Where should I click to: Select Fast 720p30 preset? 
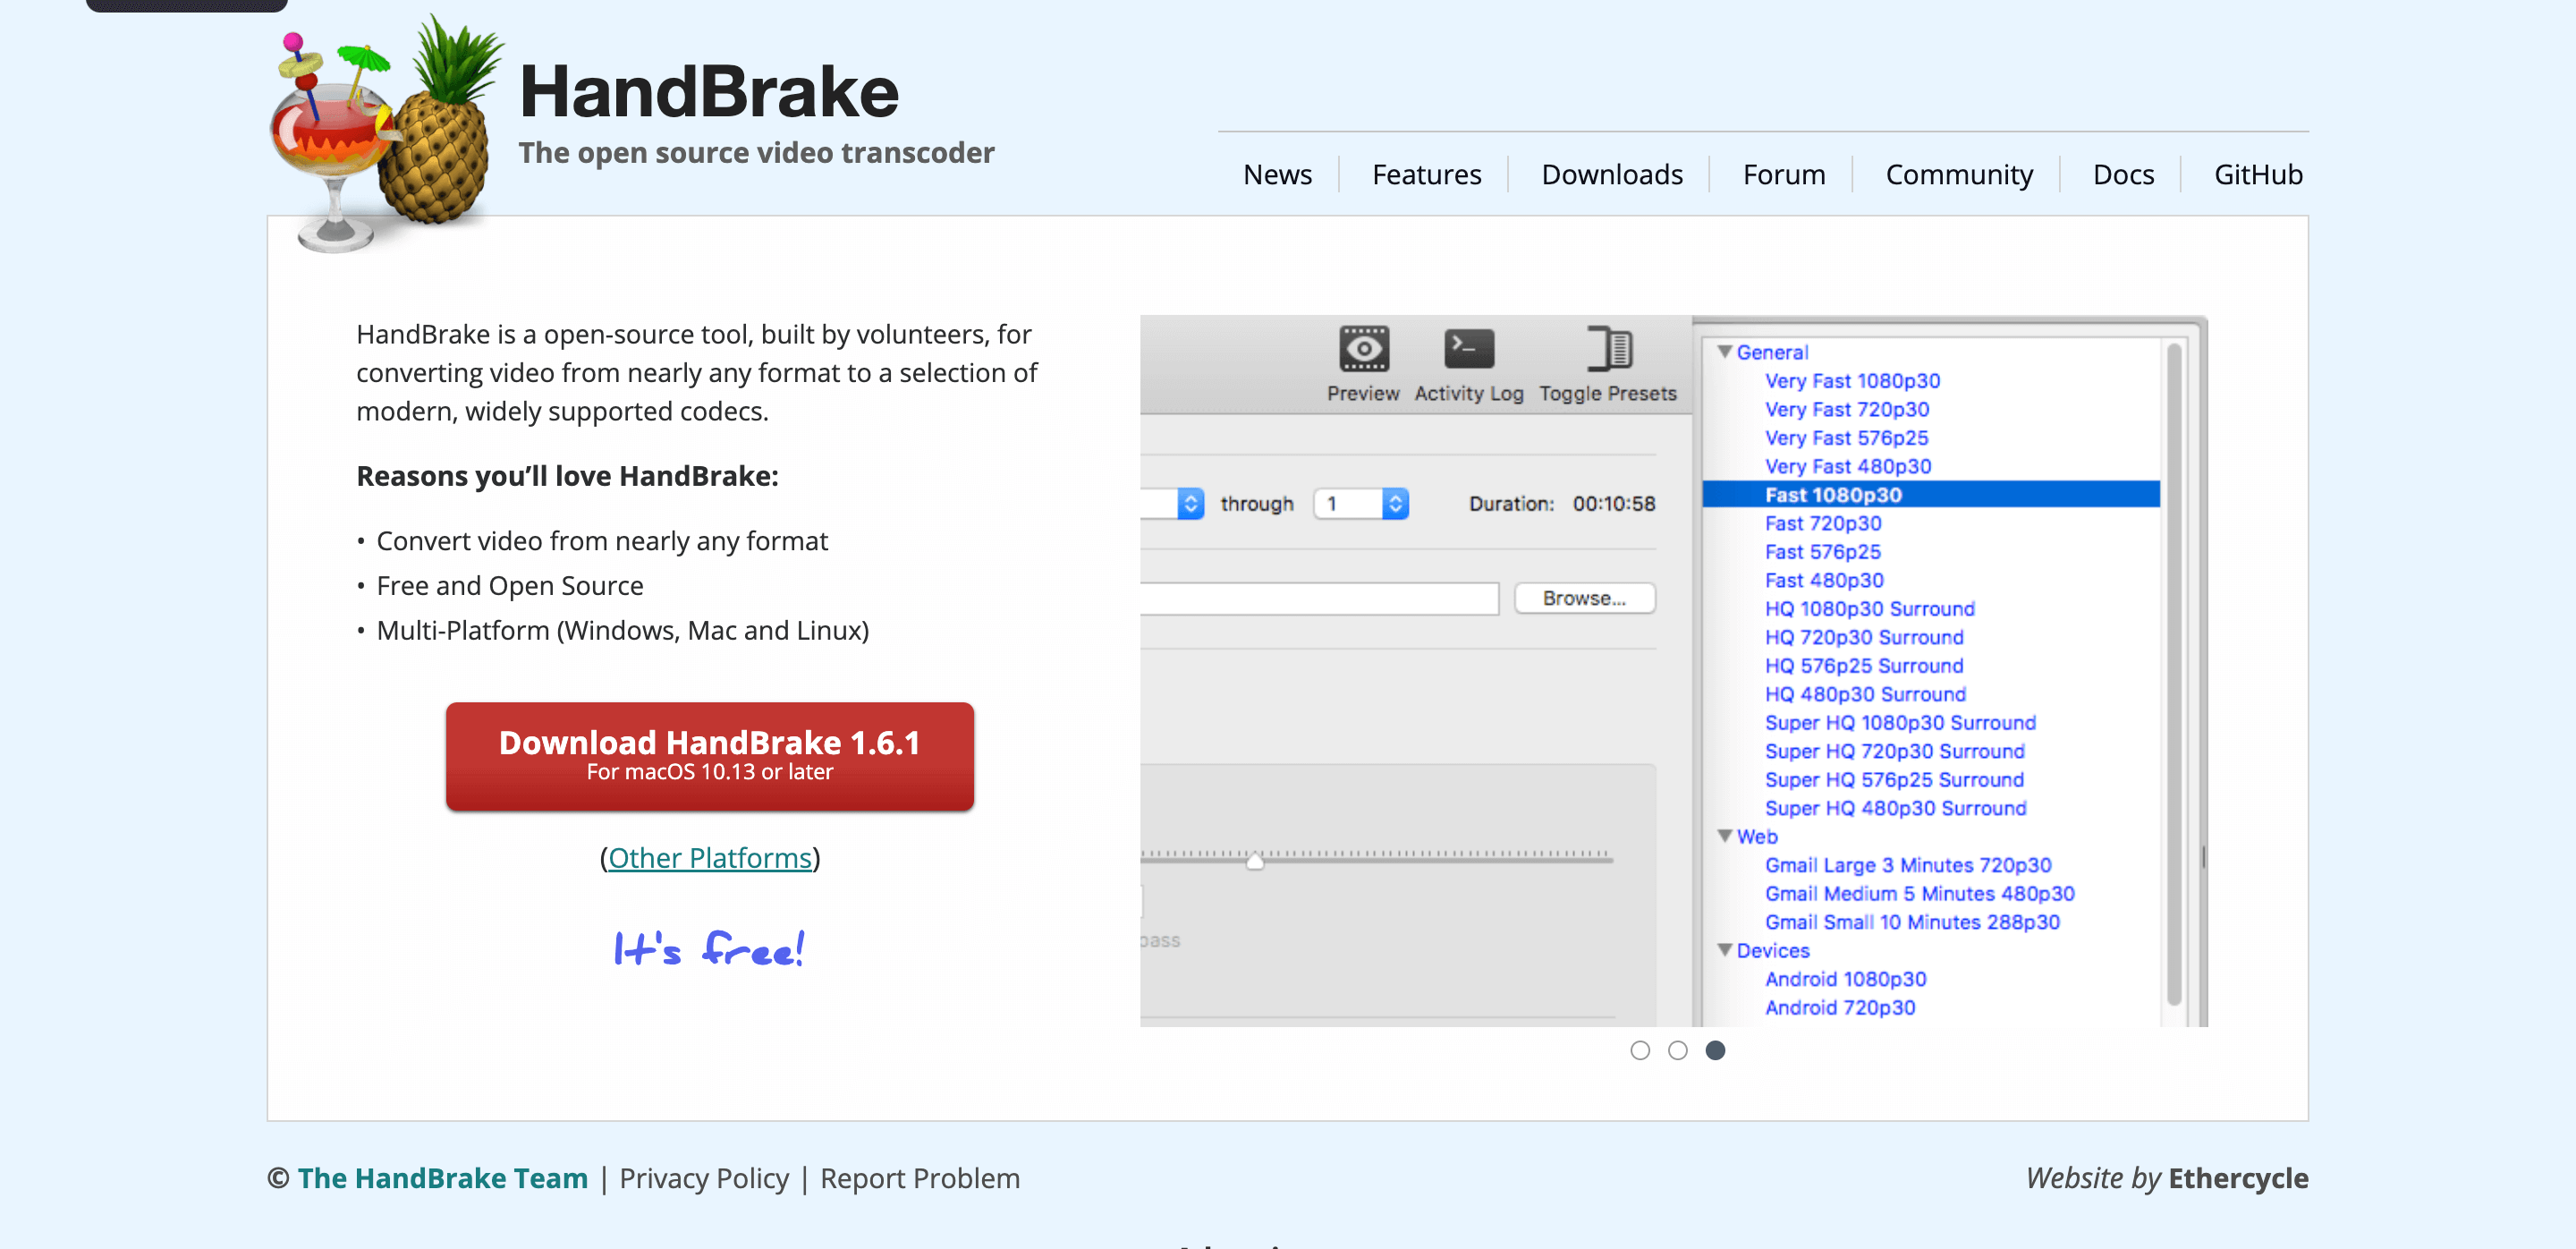point(1822,523)
